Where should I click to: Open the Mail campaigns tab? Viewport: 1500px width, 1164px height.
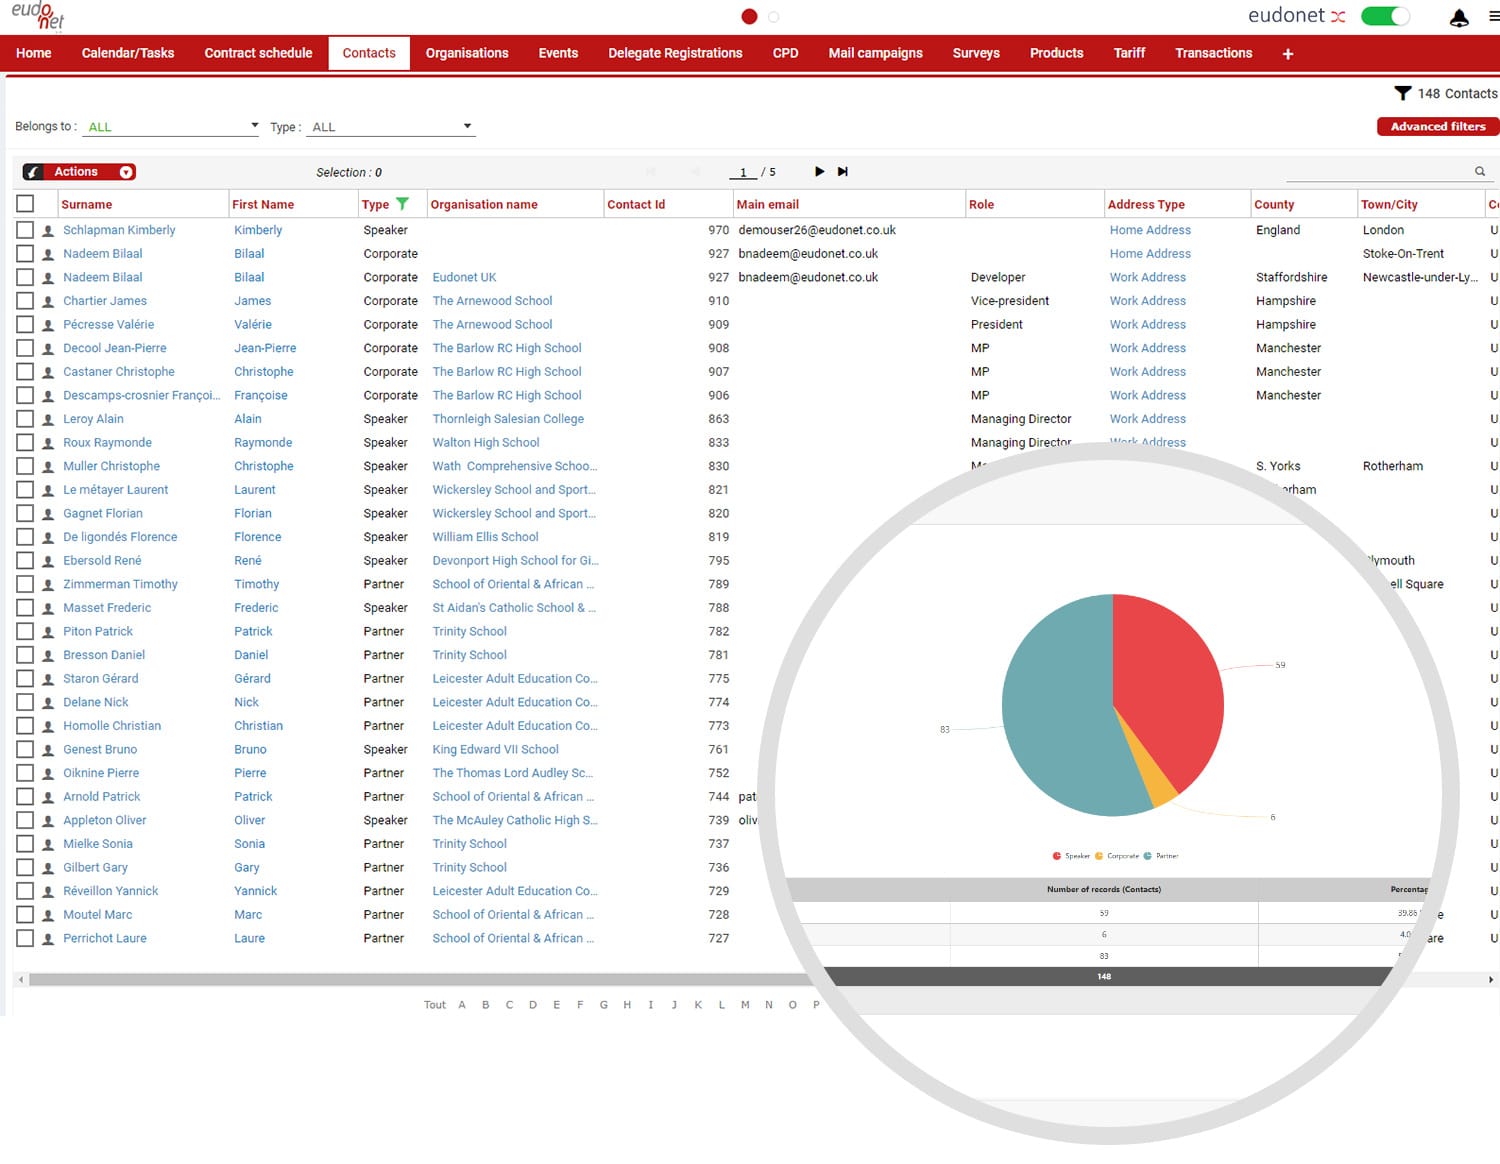875,53
